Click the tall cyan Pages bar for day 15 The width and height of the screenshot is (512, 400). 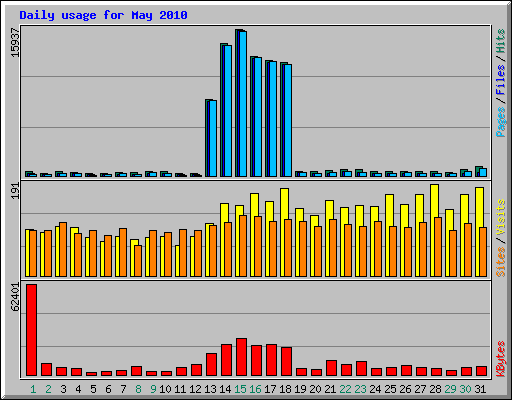pos(243,104)
